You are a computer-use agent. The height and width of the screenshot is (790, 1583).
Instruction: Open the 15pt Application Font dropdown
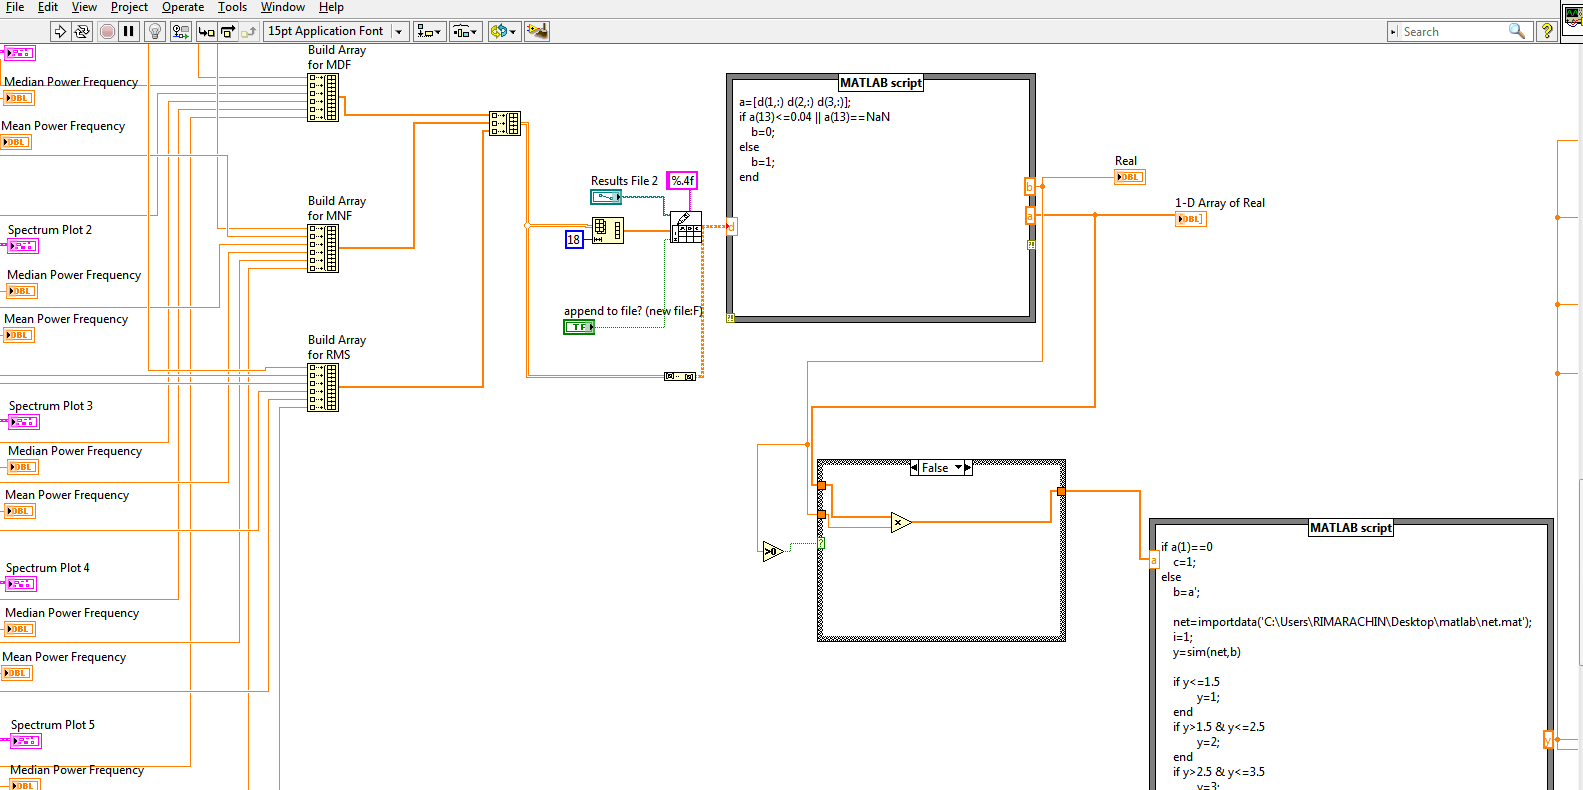point(336,31)
